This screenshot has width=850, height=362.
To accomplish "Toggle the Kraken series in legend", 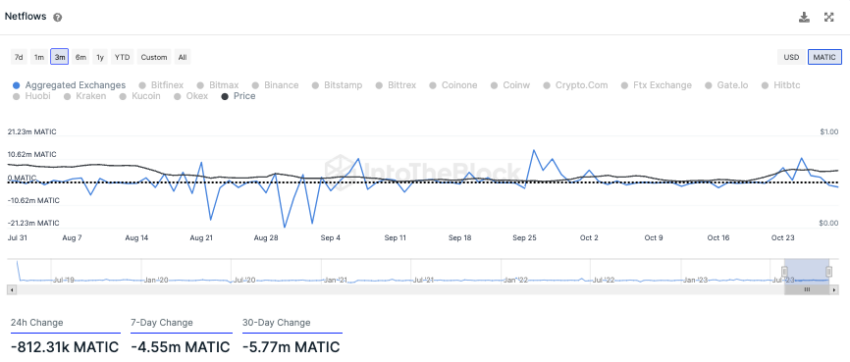I will 85,96.
